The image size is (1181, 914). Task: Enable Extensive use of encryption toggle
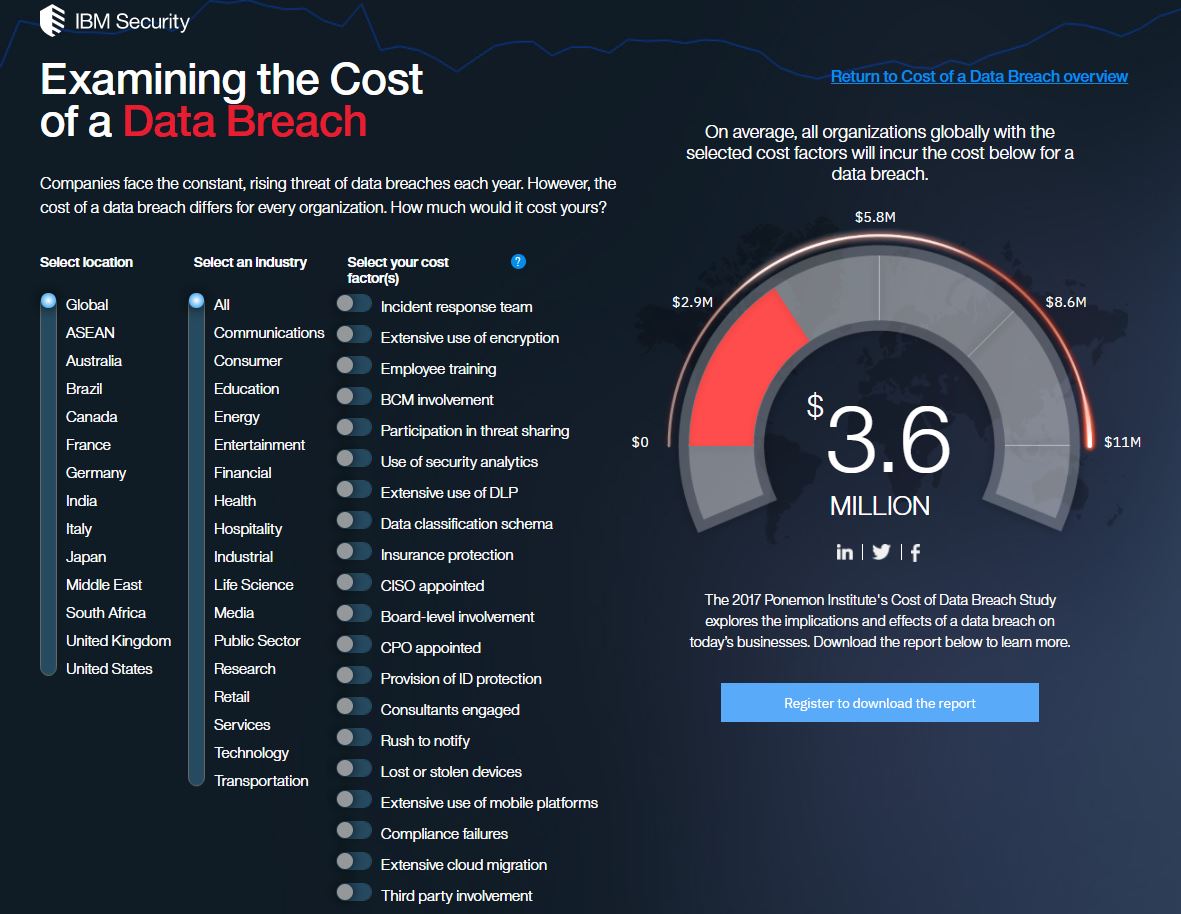tap(354, 335)
